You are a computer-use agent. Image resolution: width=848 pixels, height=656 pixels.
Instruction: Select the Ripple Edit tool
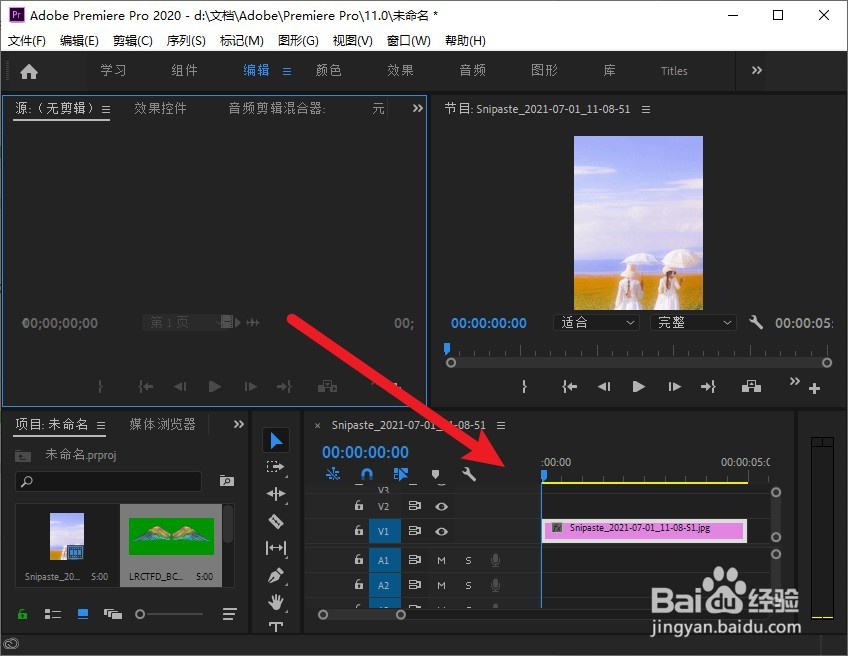[x=276, y=494]
